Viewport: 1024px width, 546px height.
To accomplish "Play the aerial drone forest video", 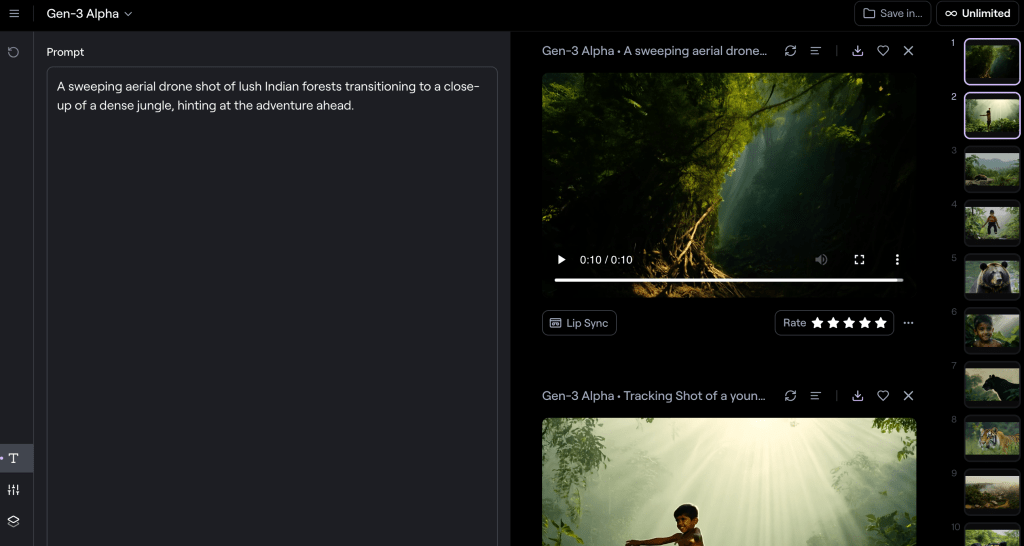I will pos(562,260).
